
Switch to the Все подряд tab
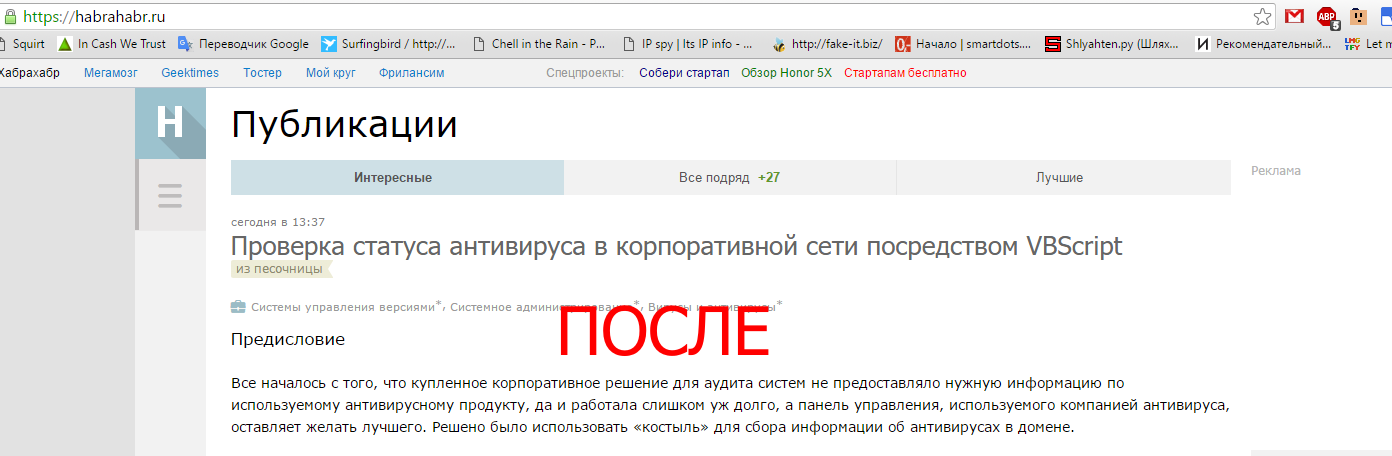click(x=729, y=178)
